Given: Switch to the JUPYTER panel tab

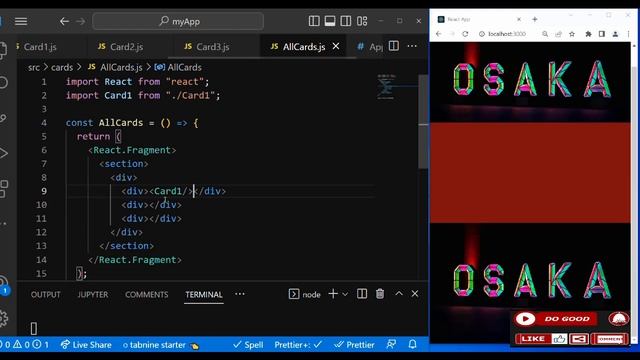Looking at the screenshot, I should coord(93,295).
